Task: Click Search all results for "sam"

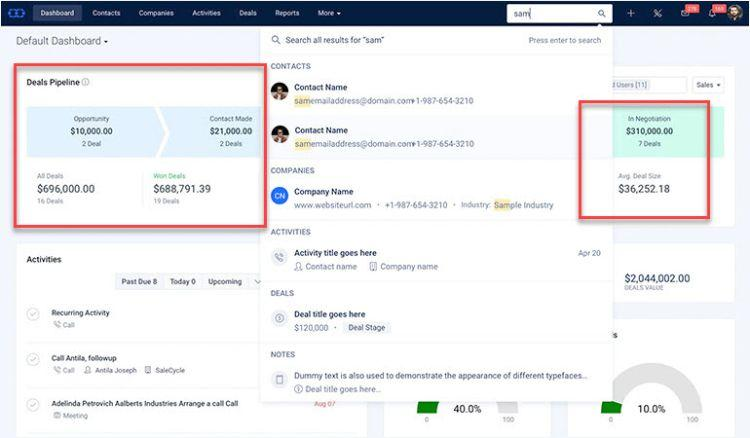Action: point(334,40)
